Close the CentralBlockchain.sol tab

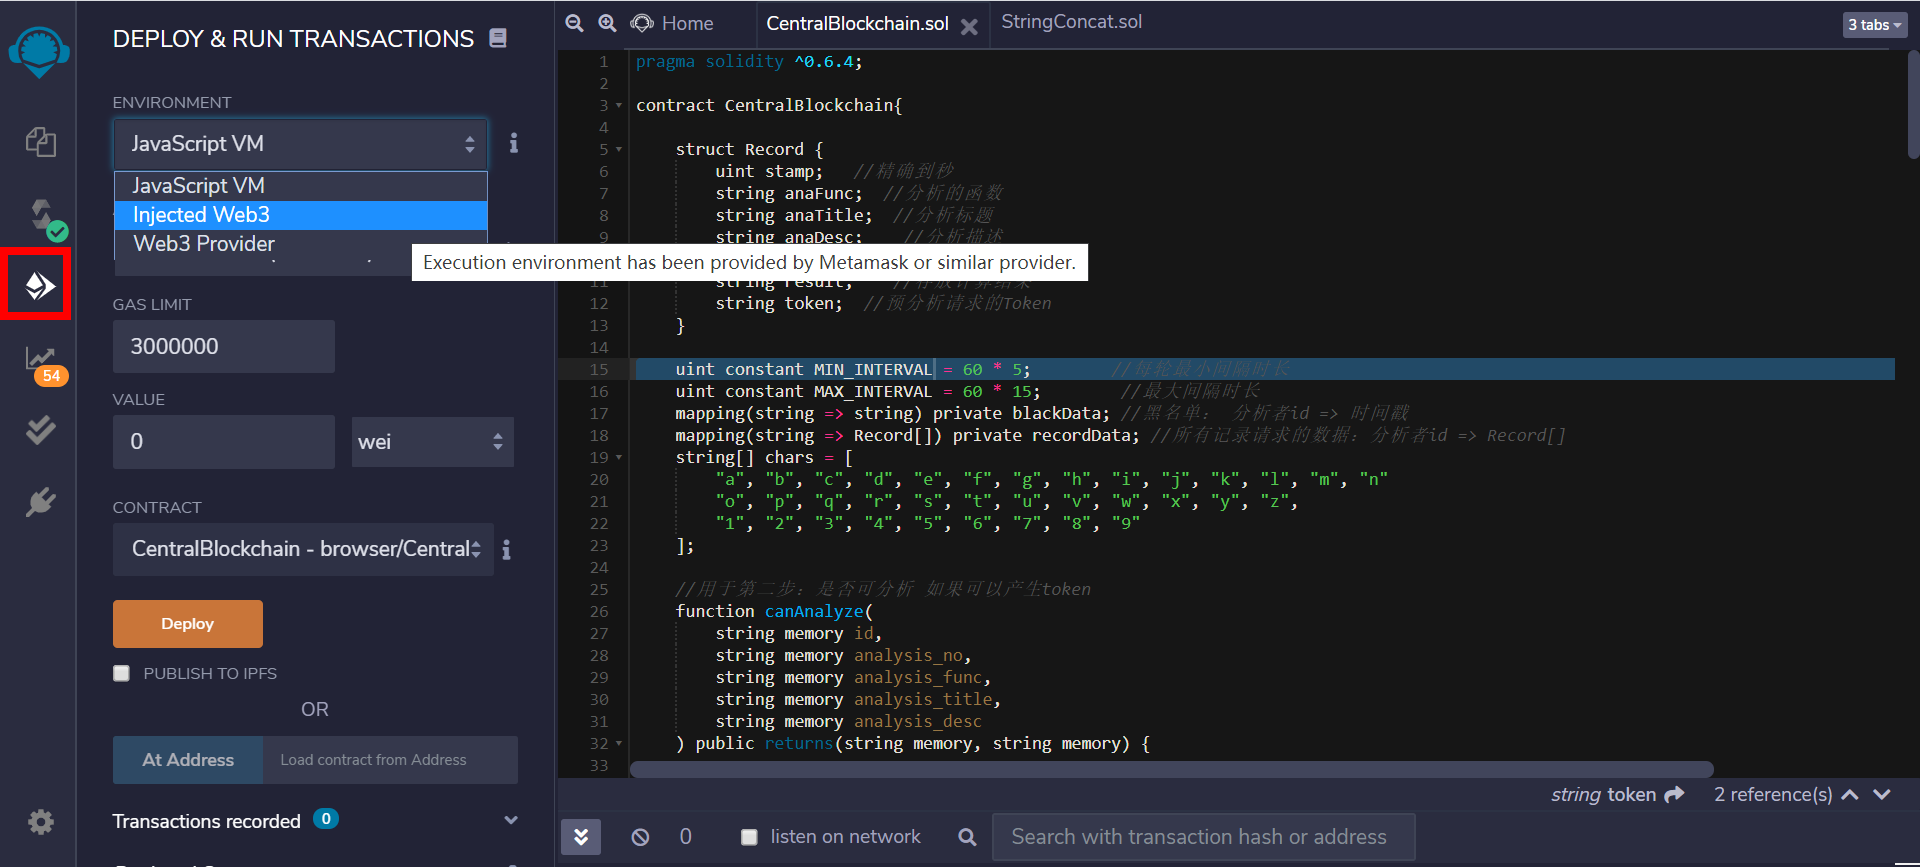coord(969,27)
